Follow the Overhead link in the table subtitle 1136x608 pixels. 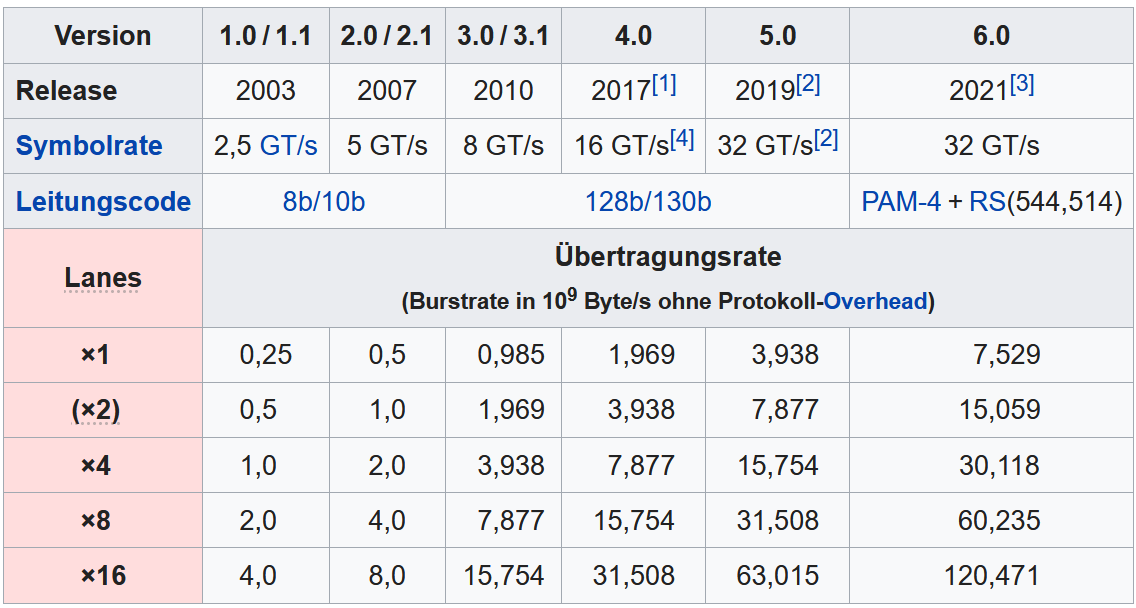click(x=876, y=301)
